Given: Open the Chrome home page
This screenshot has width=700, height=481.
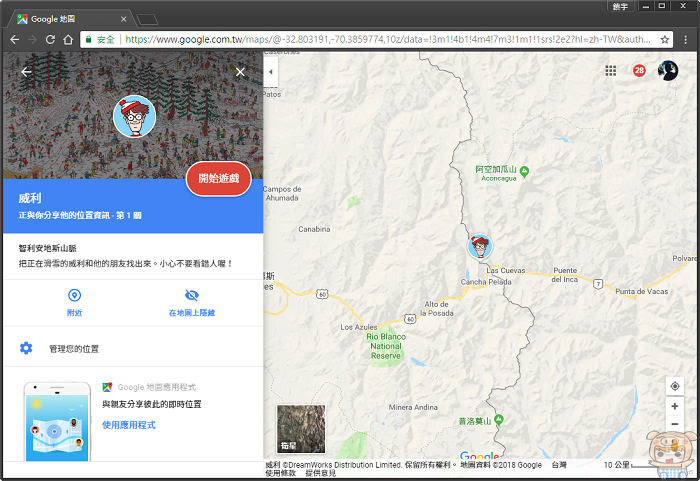Looking at the screenshot, I should point(68,40).
